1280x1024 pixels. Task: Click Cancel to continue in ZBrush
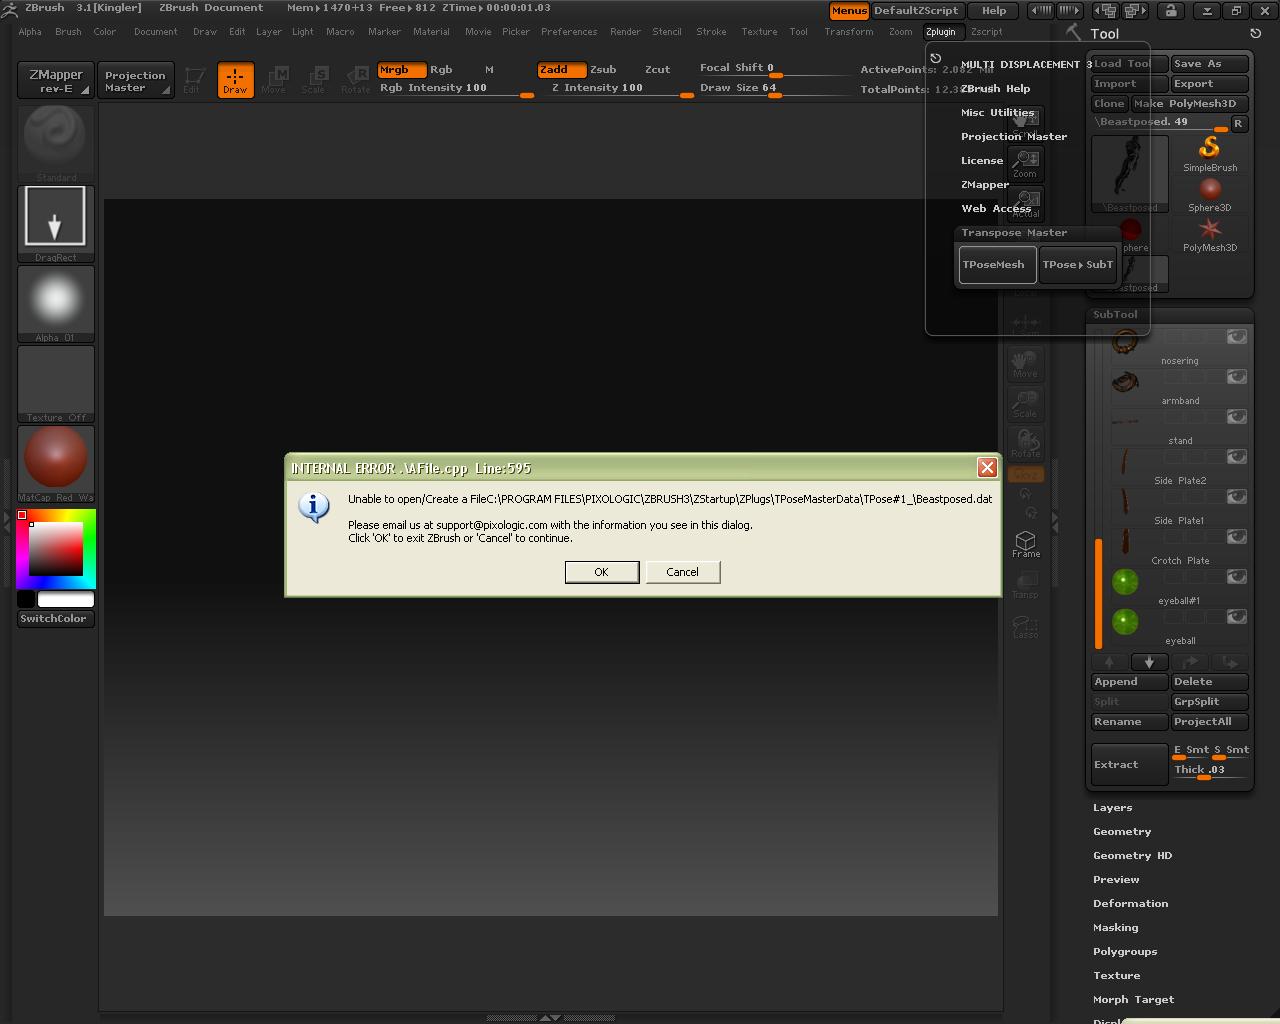tap(682, 572)
